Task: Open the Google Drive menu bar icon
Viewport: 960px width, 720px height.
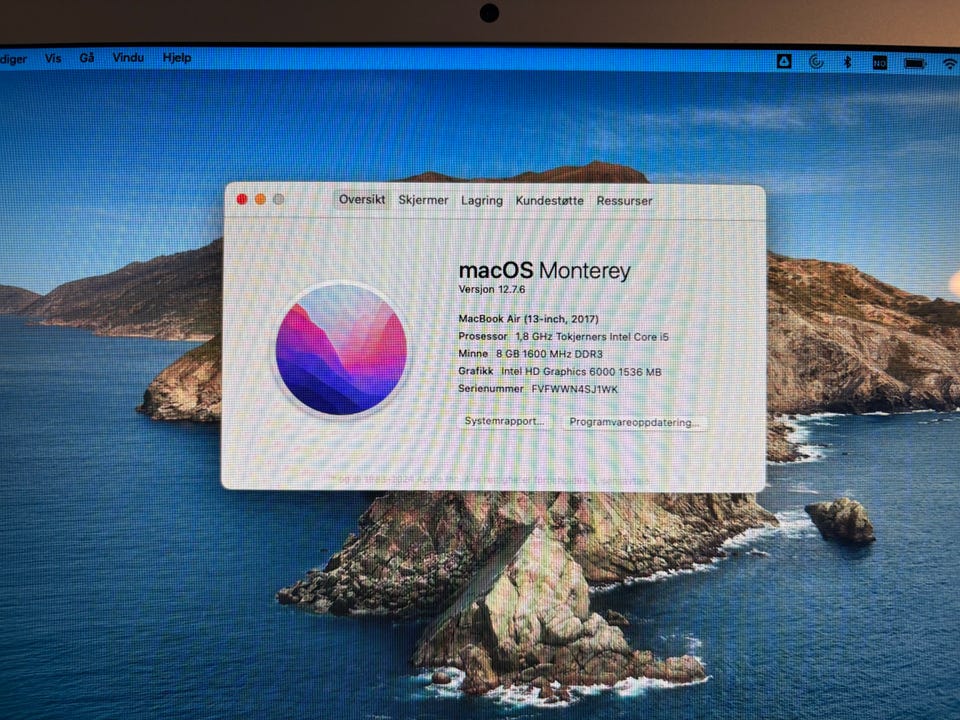Action: (784, 61)
